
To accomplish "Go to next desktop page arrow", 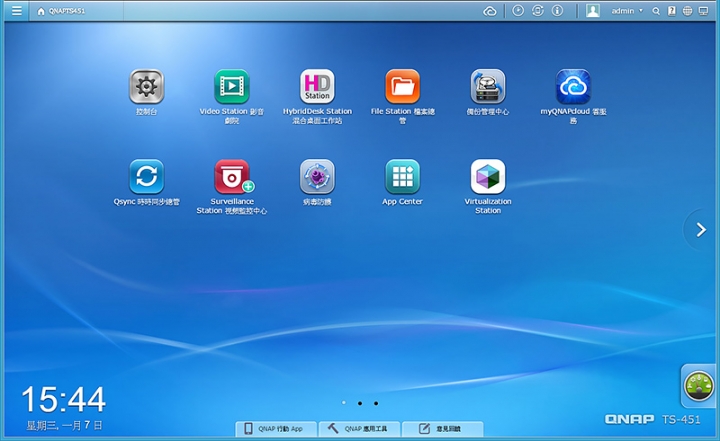I will pyautogui.click(x=701, y=230).
